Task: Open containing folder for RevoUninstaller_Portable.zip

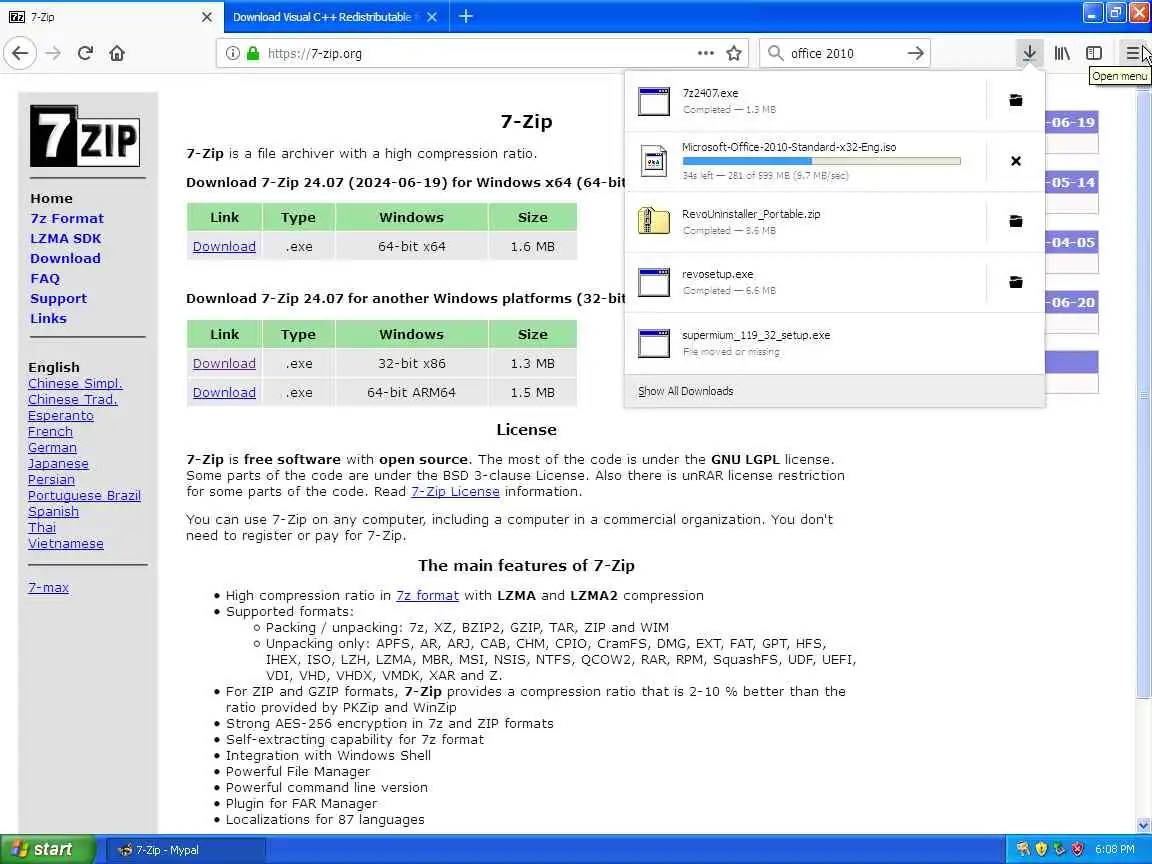Action: [1015, 221]
